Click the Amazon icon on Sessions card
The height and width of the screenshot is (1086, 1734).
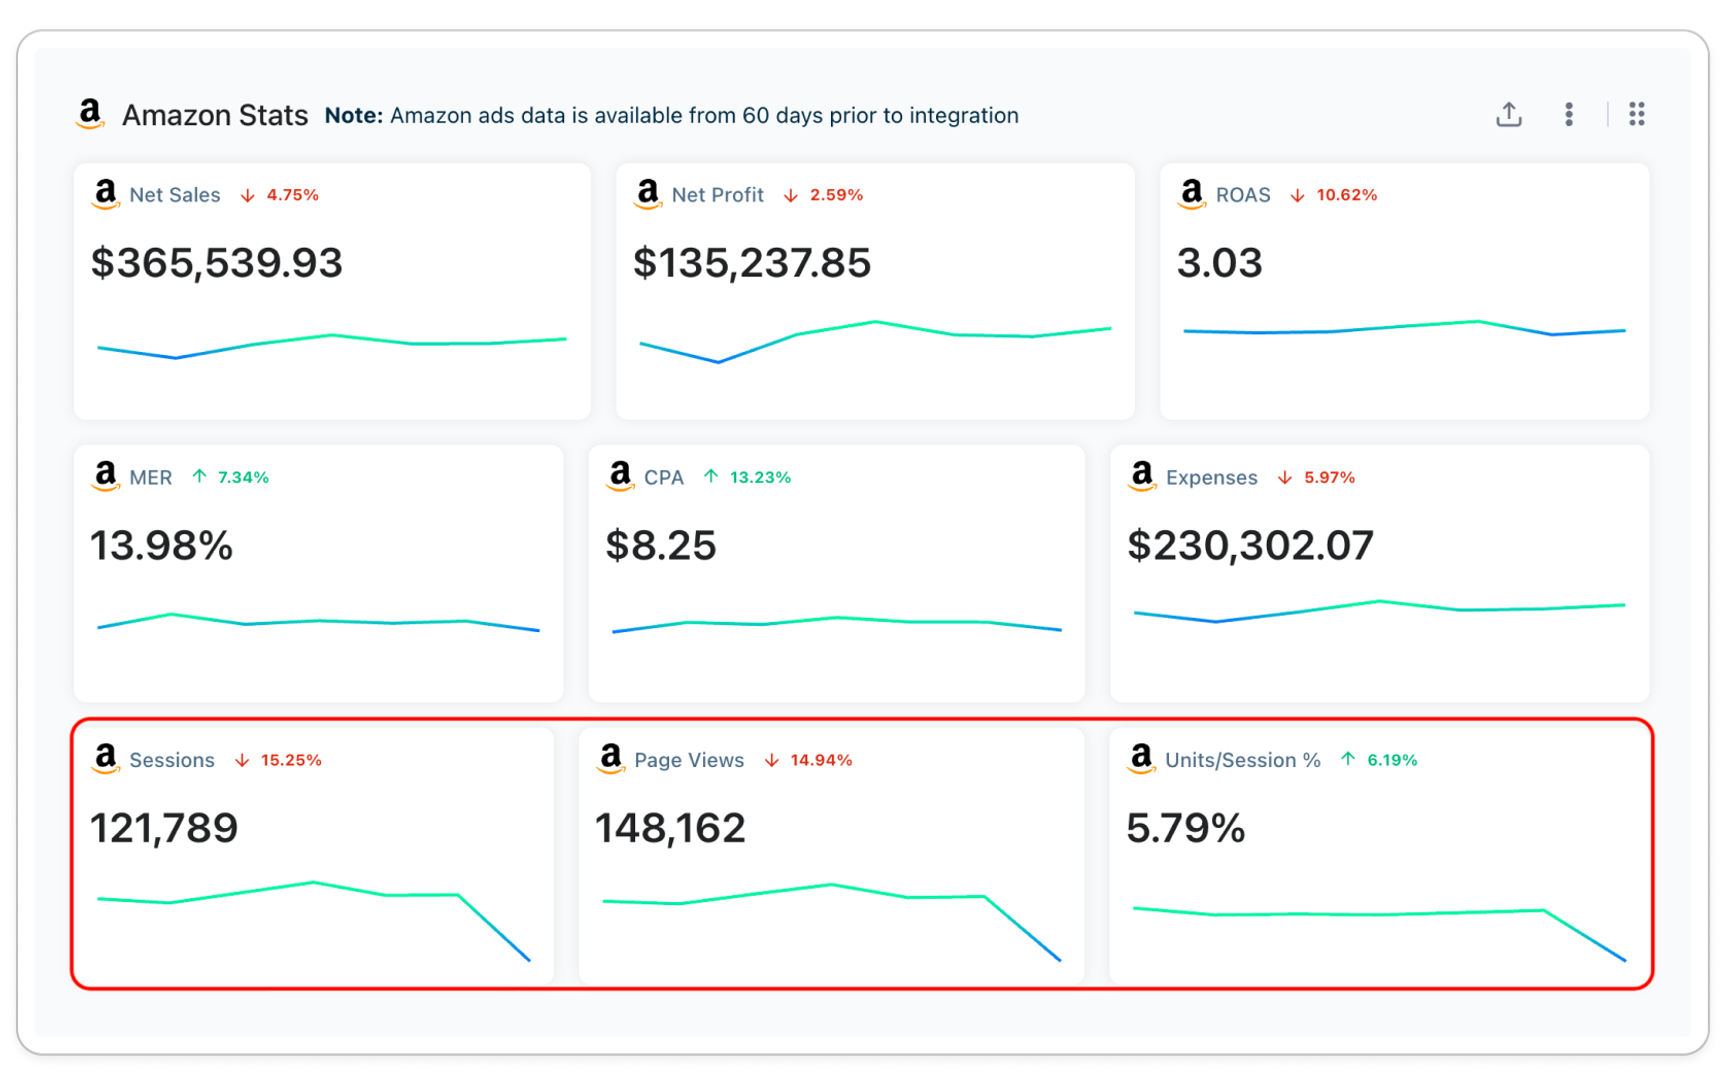click(105, 758)
